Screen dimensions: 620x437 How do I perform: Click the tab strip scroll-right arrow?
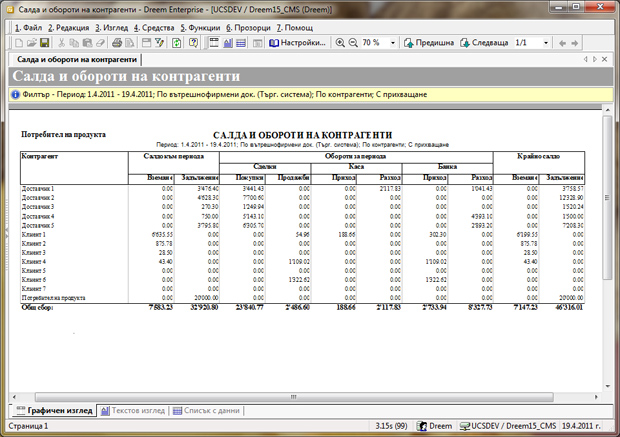595,59
